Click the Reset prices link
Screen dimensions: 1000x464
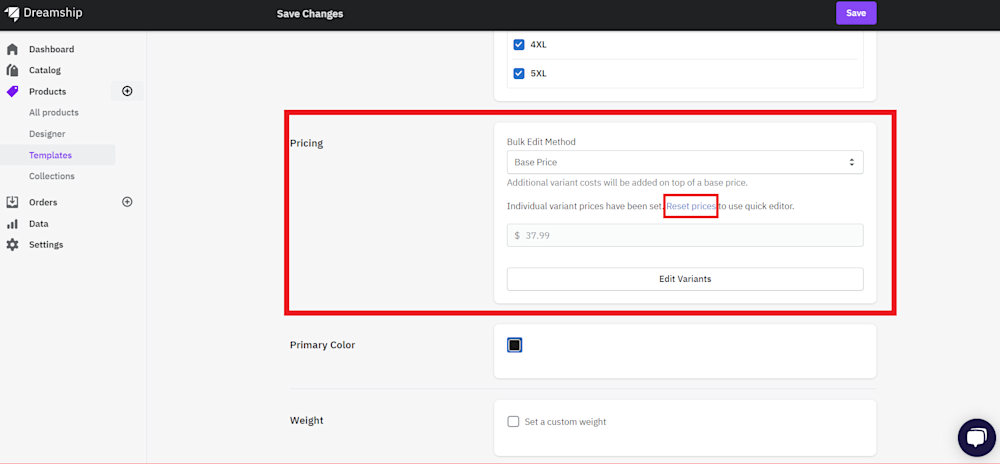[x=691, y=207]
